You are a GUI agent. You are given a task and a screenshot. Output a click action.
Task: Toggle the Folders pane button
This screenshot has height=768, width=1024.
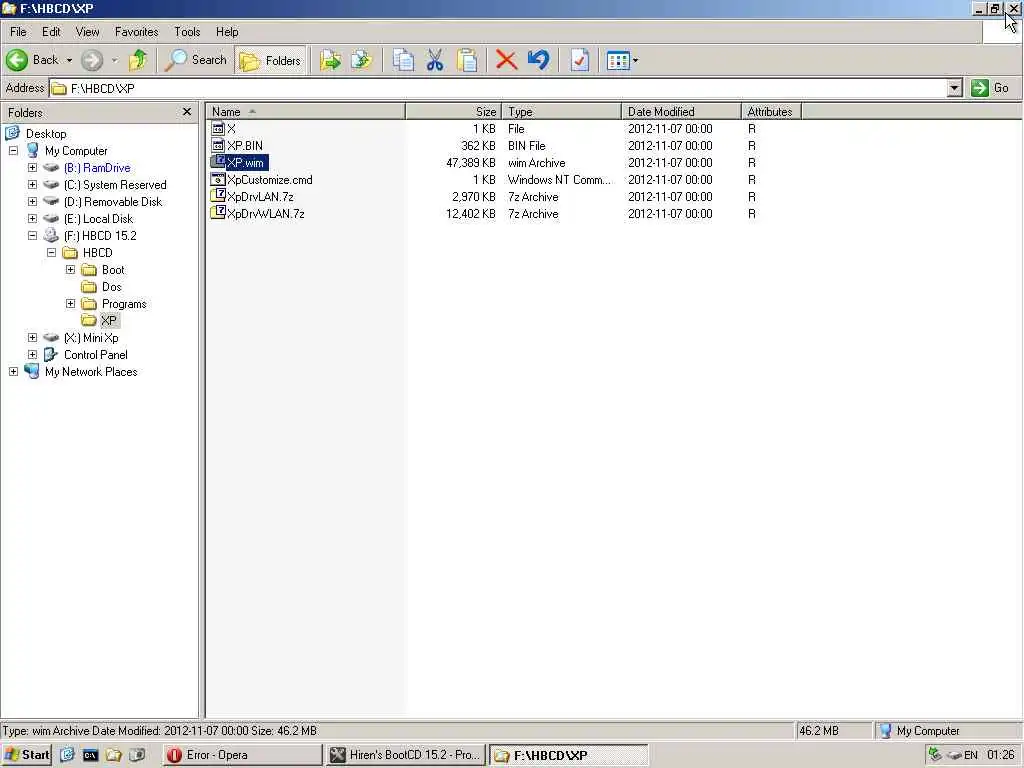[x=270, y=61]
